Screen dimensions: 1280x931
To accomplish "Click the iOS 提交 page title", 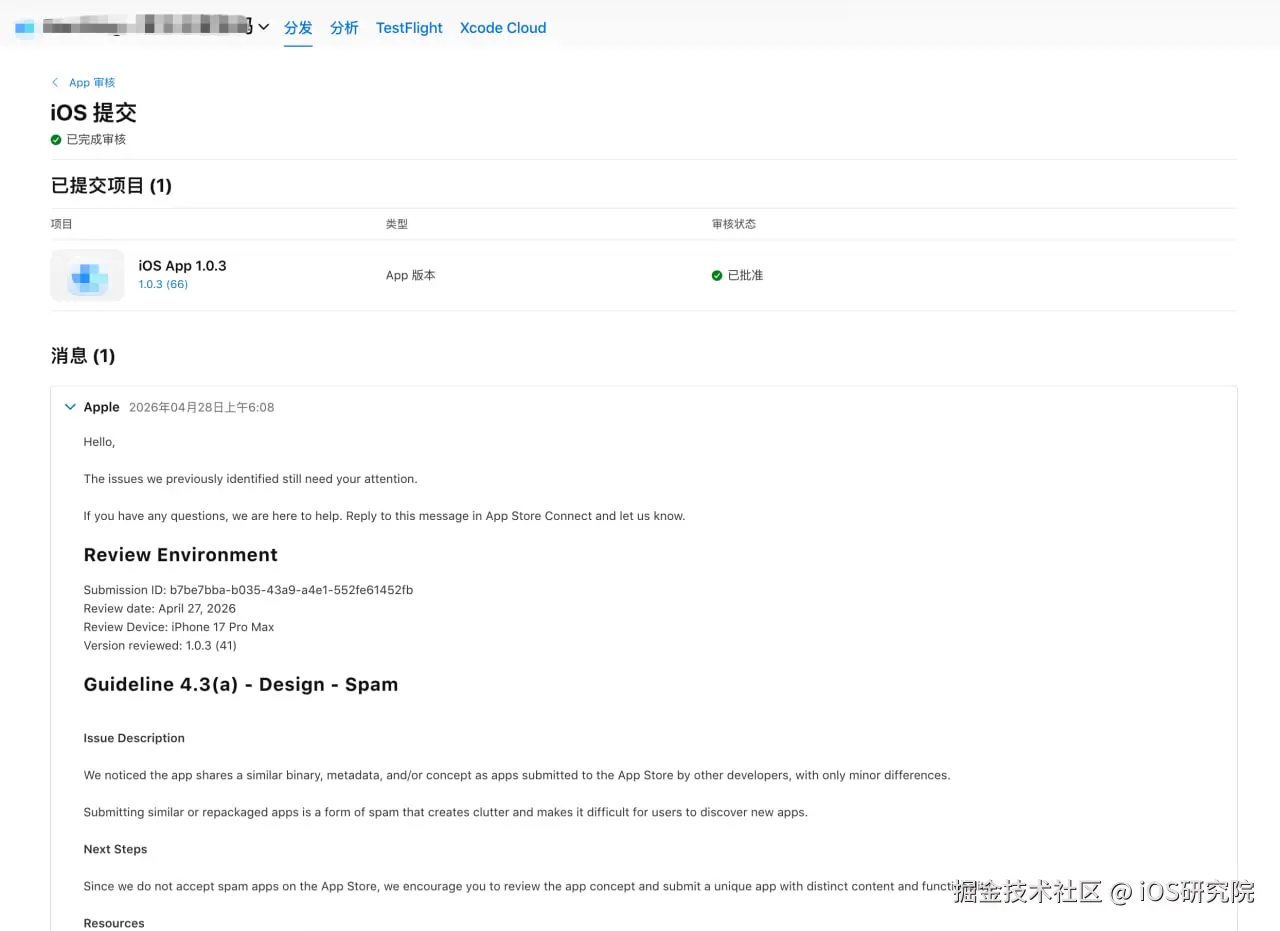I will 94,113.
